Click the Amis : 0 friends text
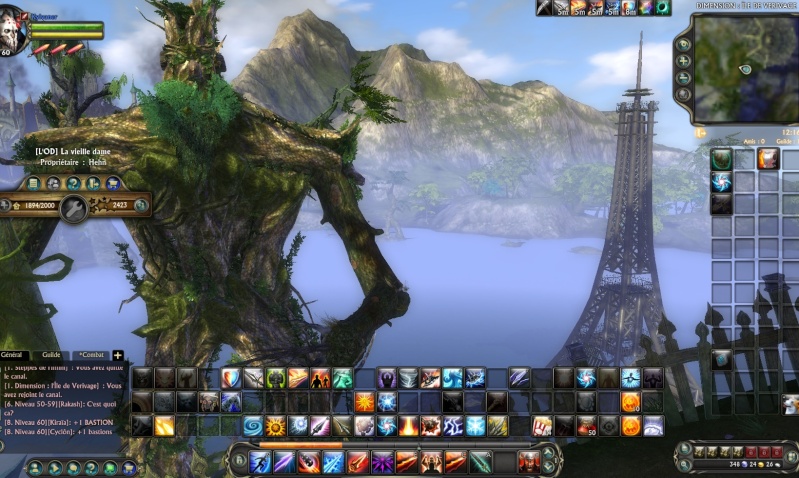Viewport: 799px width, 478px height. 754,141
